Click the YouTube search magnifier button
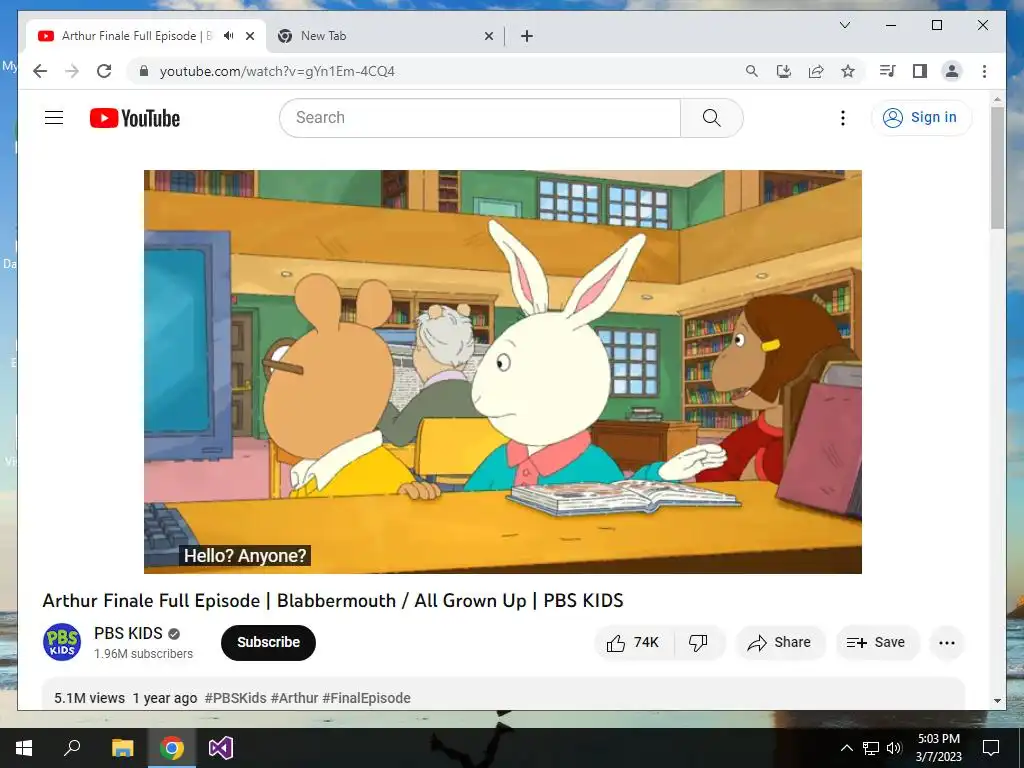The width and height of the screenshot is (1024, 768). click(712, 118)
